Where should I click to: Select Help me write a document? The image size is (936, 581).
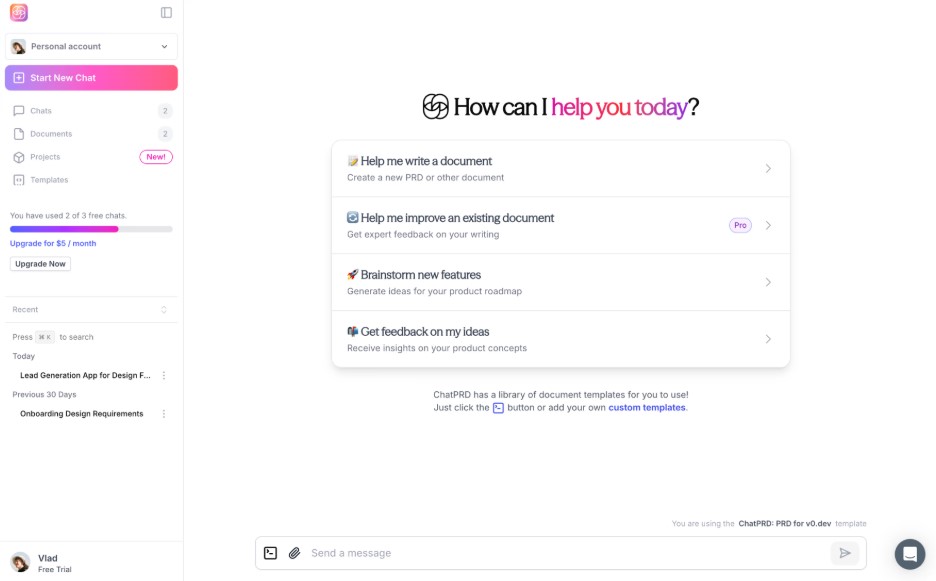point(560,168)
